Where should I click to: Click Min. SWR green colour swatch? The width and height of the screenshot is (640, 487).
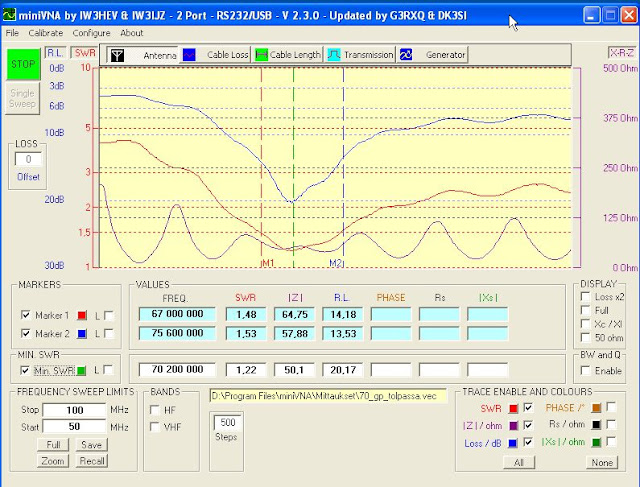pyautogui.click(x=81, y=371)
